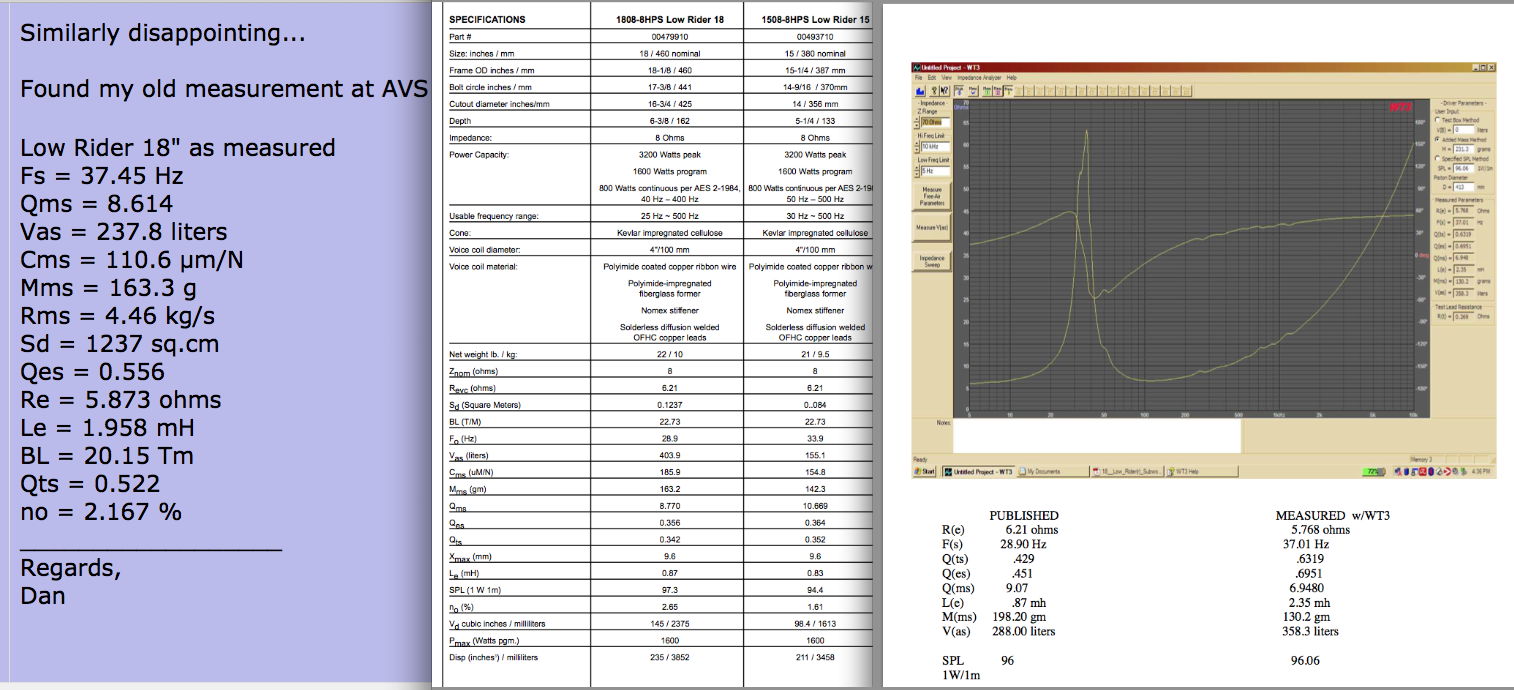Click Measure Free-Air Parameters button
Image resolution: width=1514 pixels, height=690 pixels.
932,196
